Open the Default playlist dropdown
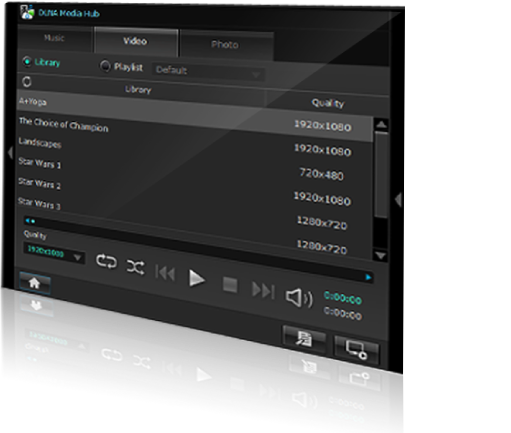This screenshot has width=511, height=433. (x=209, y=71)
